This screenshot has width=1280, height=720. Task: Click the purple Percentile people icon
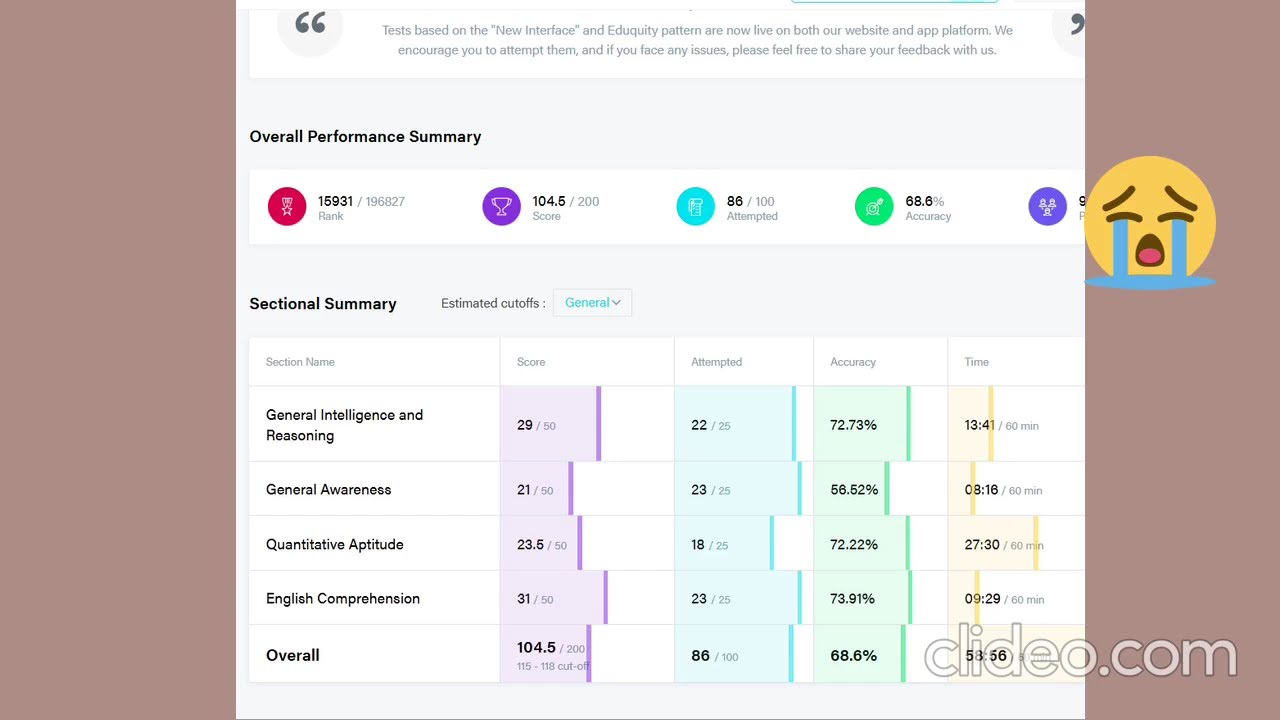coord(1047,207)
